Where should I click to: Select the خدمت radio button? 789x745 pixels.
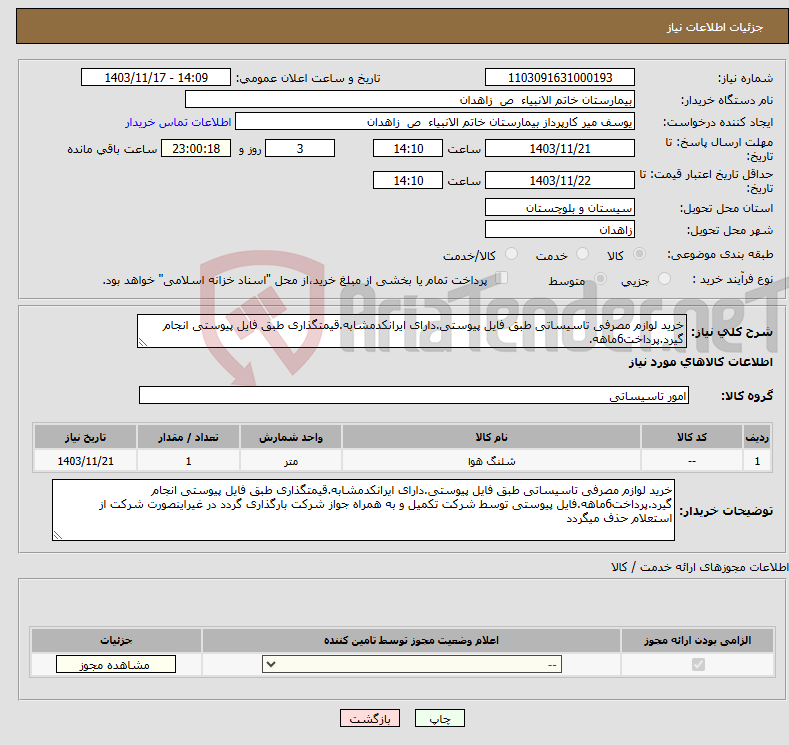point(582,254)
